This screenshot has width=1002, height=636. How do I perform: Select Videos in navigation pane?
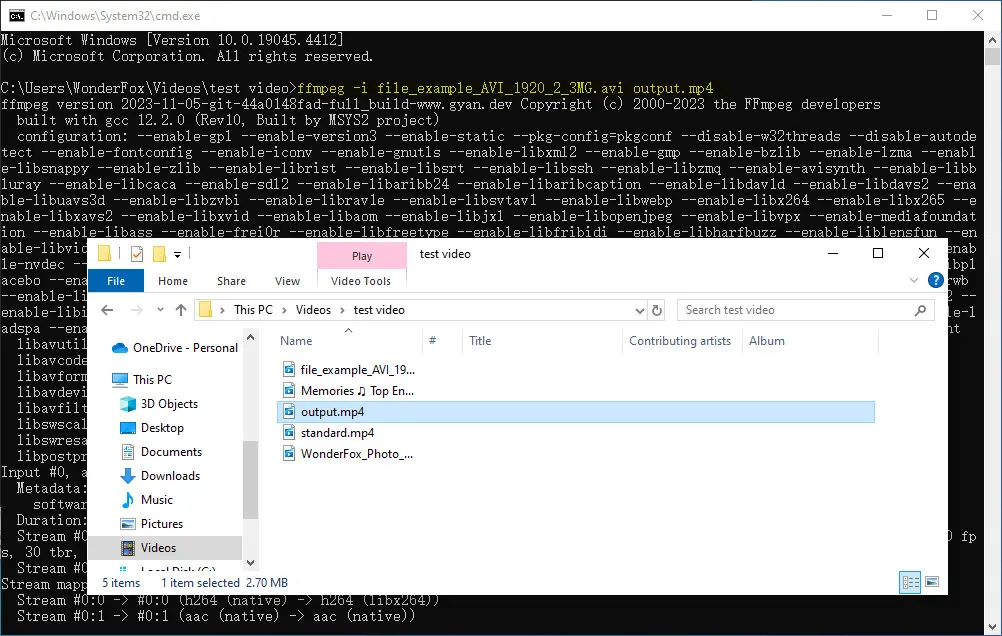coord(158,548)
